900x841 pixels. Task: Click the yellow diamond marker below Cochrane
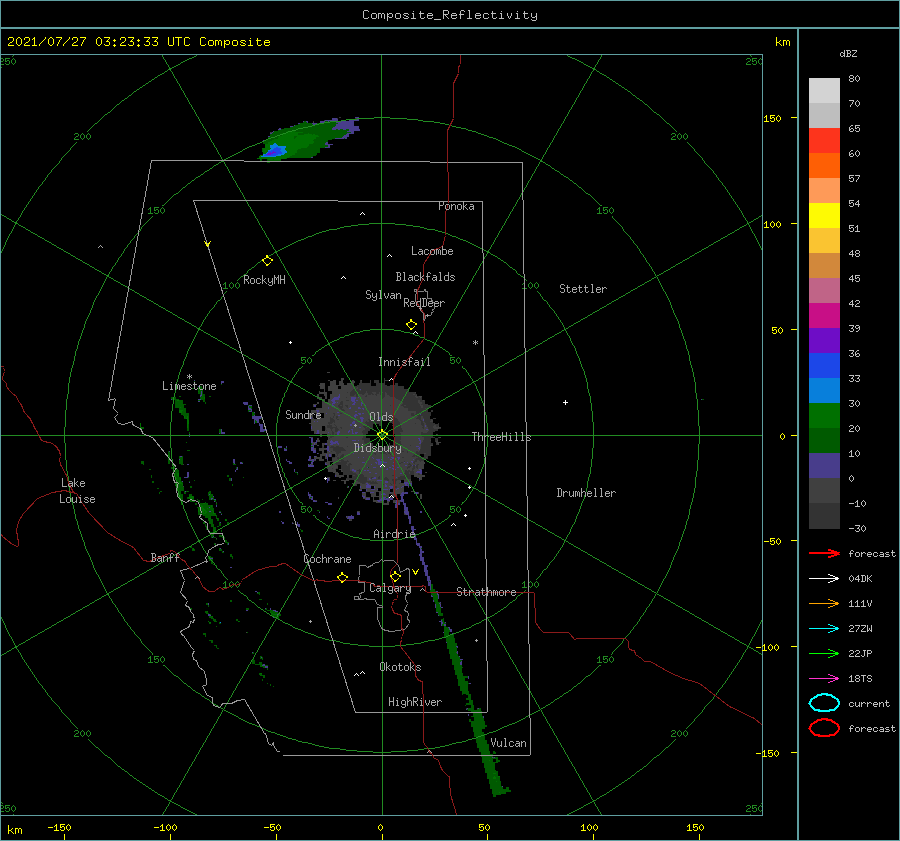343,577
